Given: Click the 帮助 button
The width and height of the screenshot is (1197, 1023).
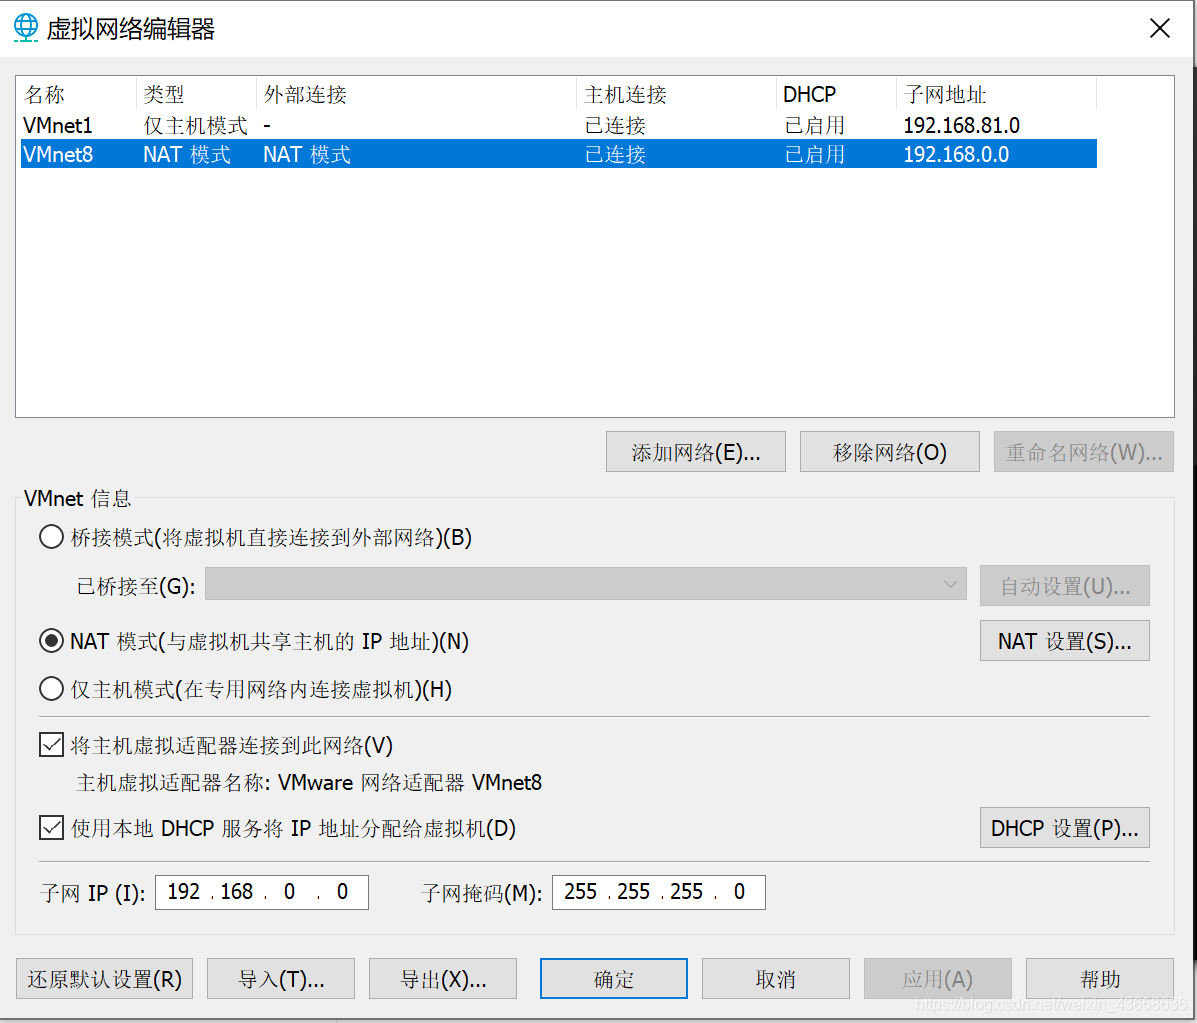Looking at the screenshot, I should (x=1099, y=979).
